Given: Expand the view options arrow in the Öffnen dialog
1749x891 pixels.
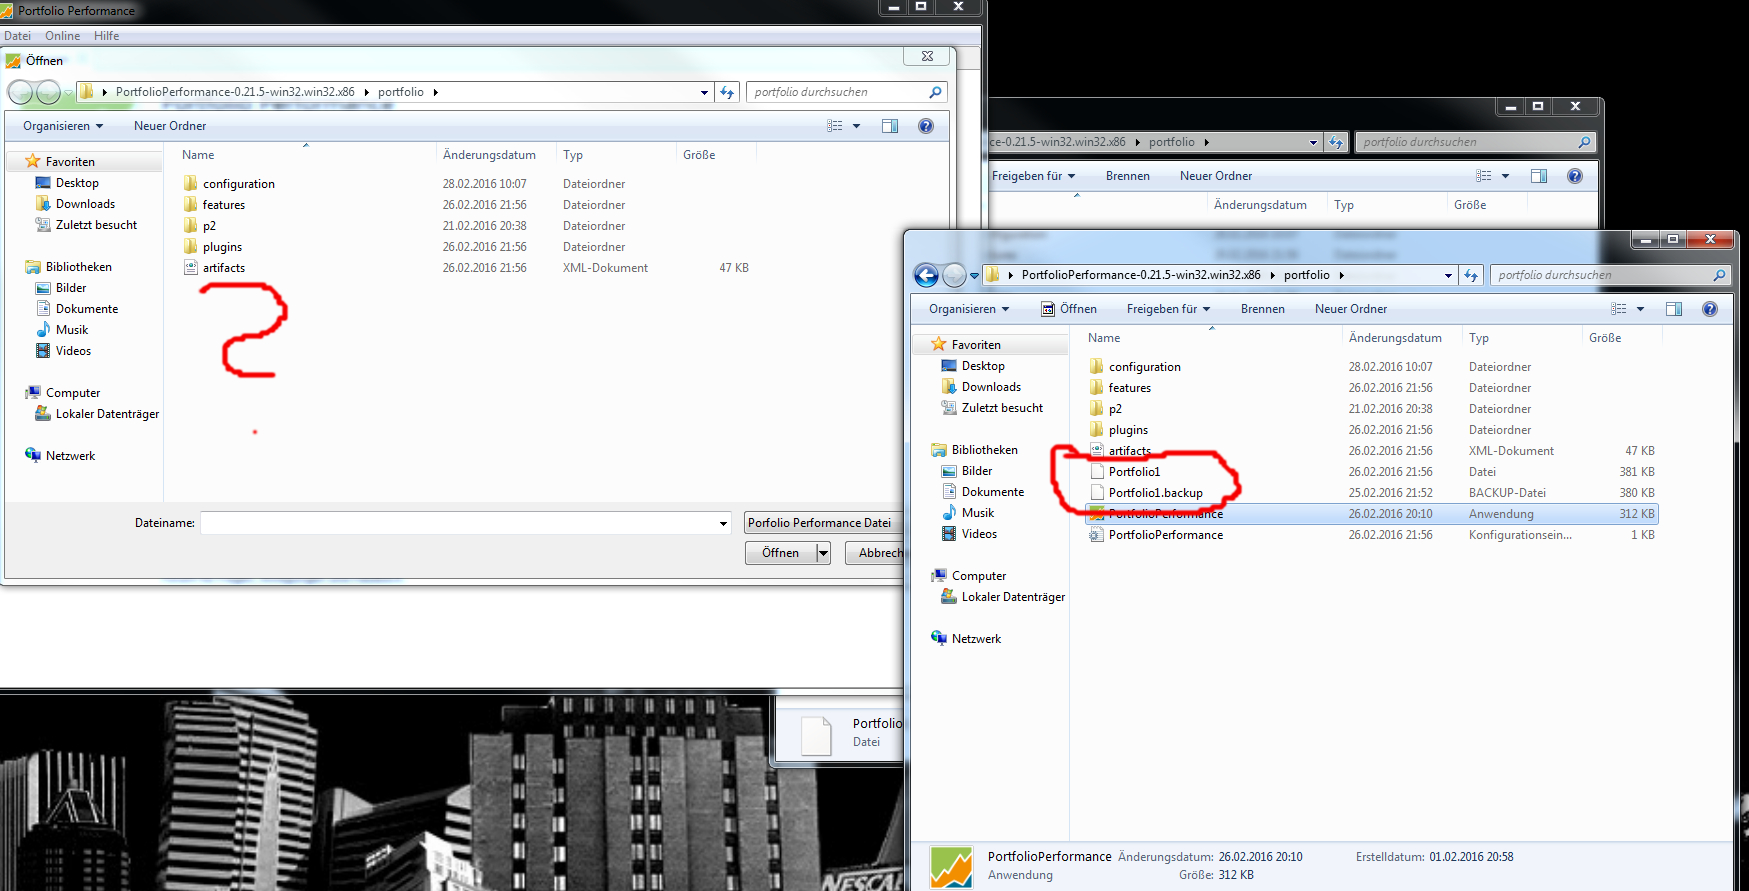Looking at the screenshot, I should click(857, 126).
